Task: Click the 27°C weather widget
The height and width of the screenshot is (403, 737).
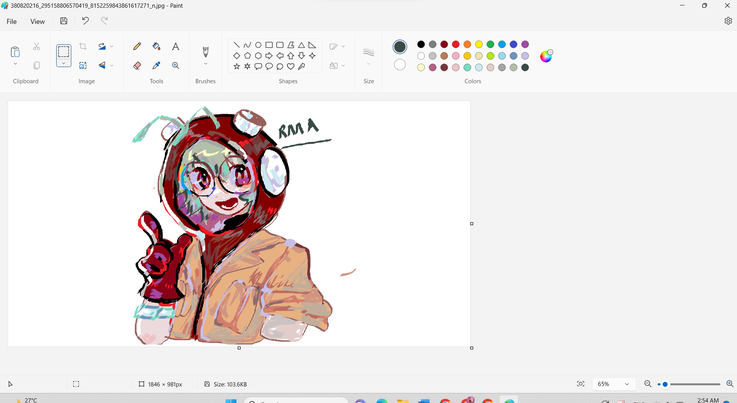Action: pyautogui.click(x=25, y=400)
